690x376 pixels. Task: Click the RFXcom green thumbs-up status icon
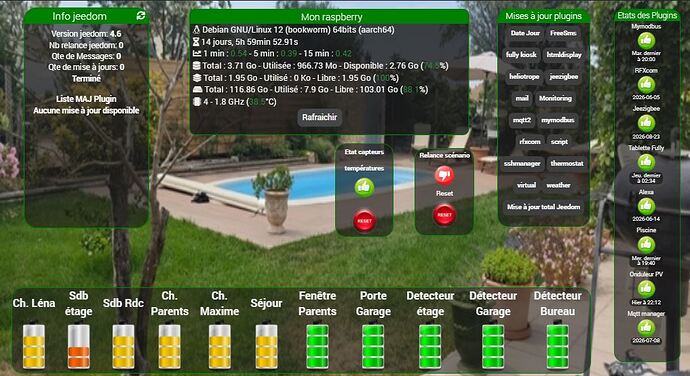tap(646, 85)
